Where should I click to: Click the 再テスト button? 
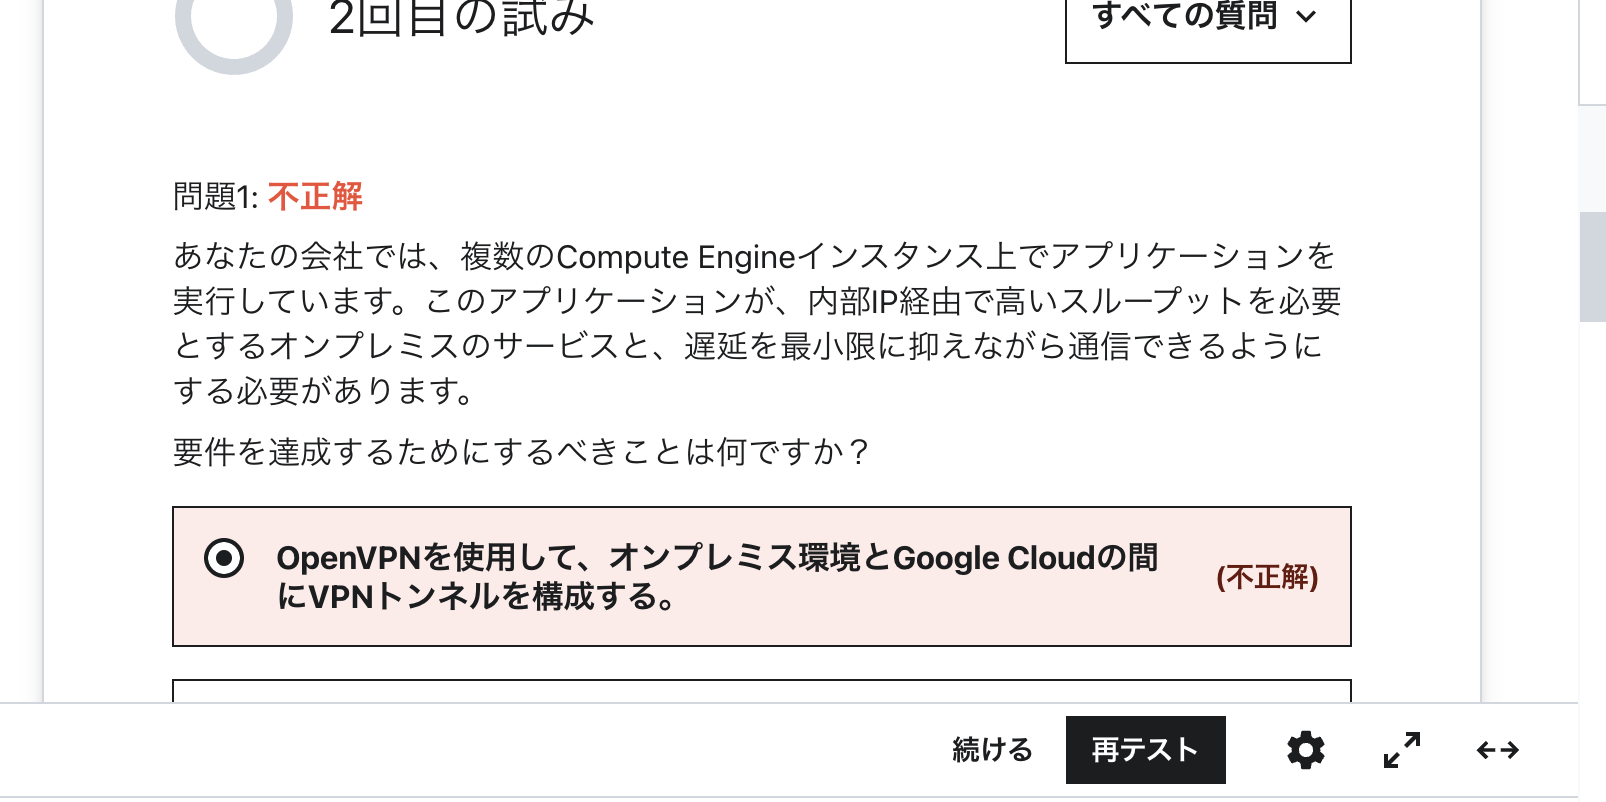tap(1145, 750)
